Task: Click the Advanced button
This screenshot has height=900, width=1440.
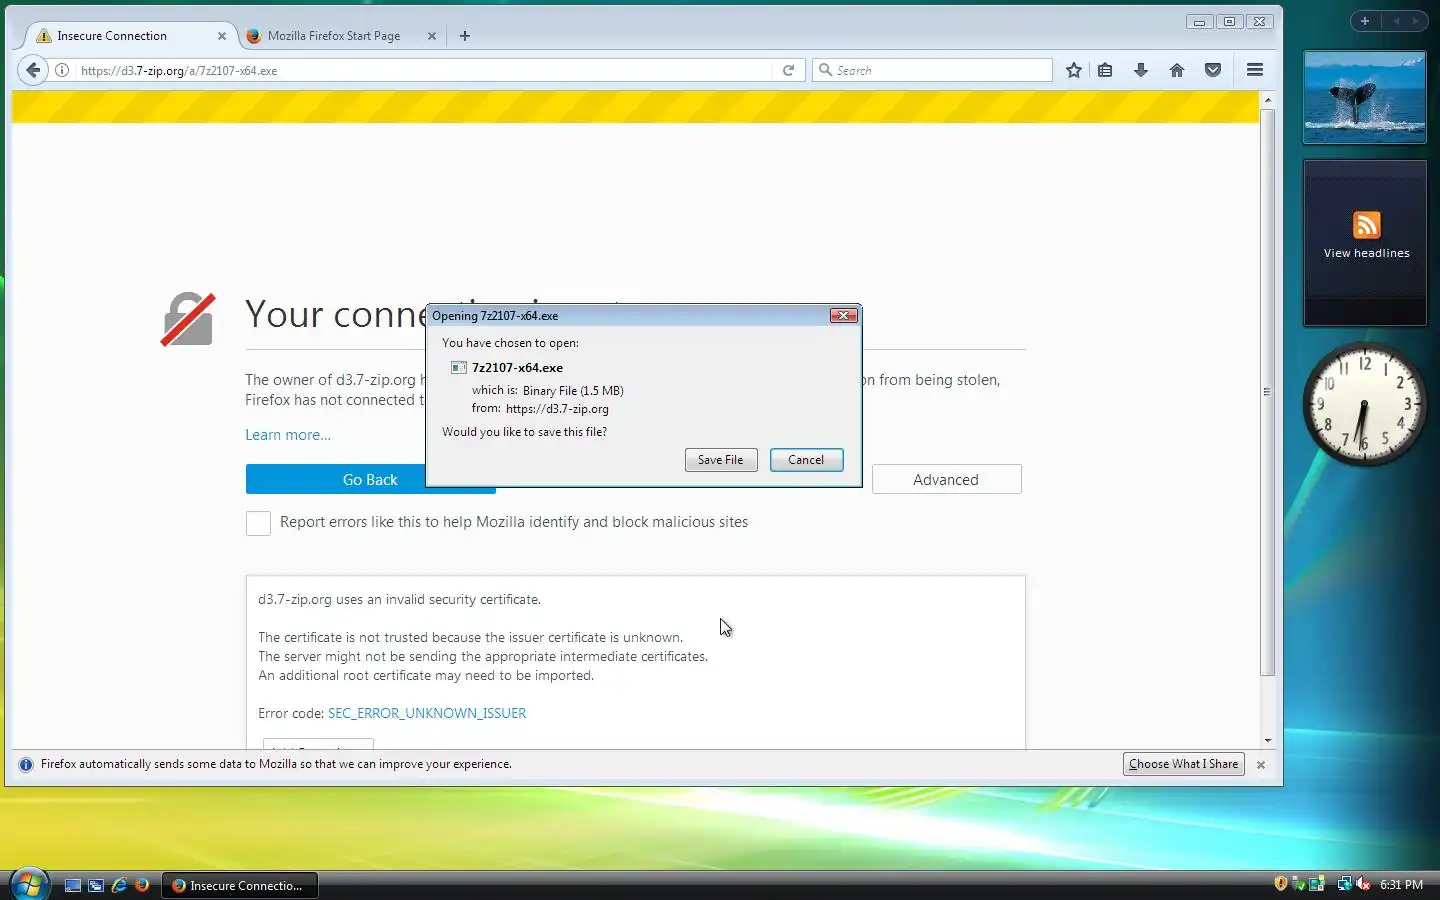Action: [946, 480]
